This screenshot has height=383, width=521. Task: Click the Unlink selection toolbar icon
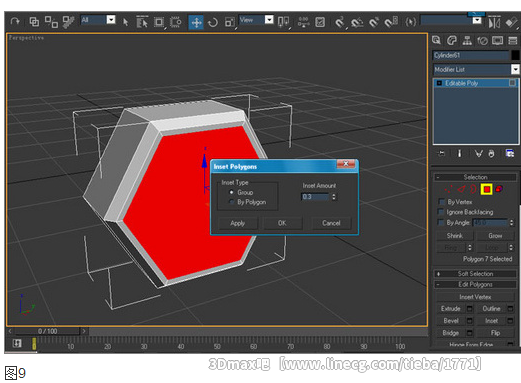pyautogui.click(x=51, y=22)
